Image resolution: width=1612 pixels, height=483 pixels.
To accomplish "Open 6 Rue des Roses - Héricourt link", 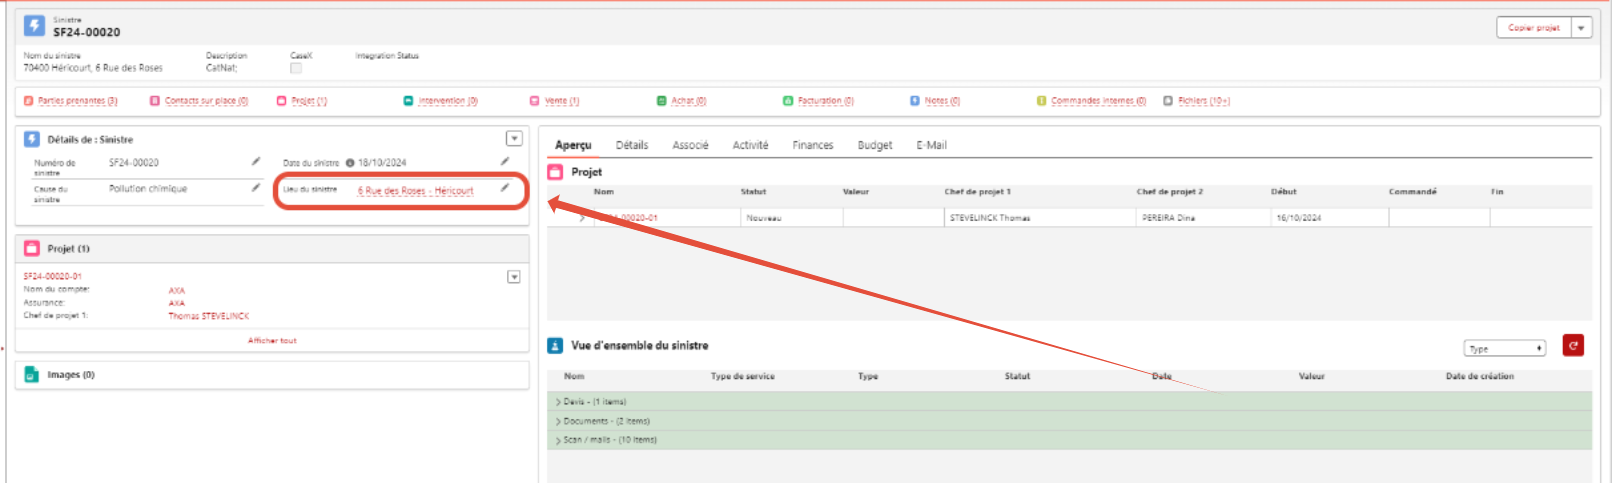I will (415, 191).
